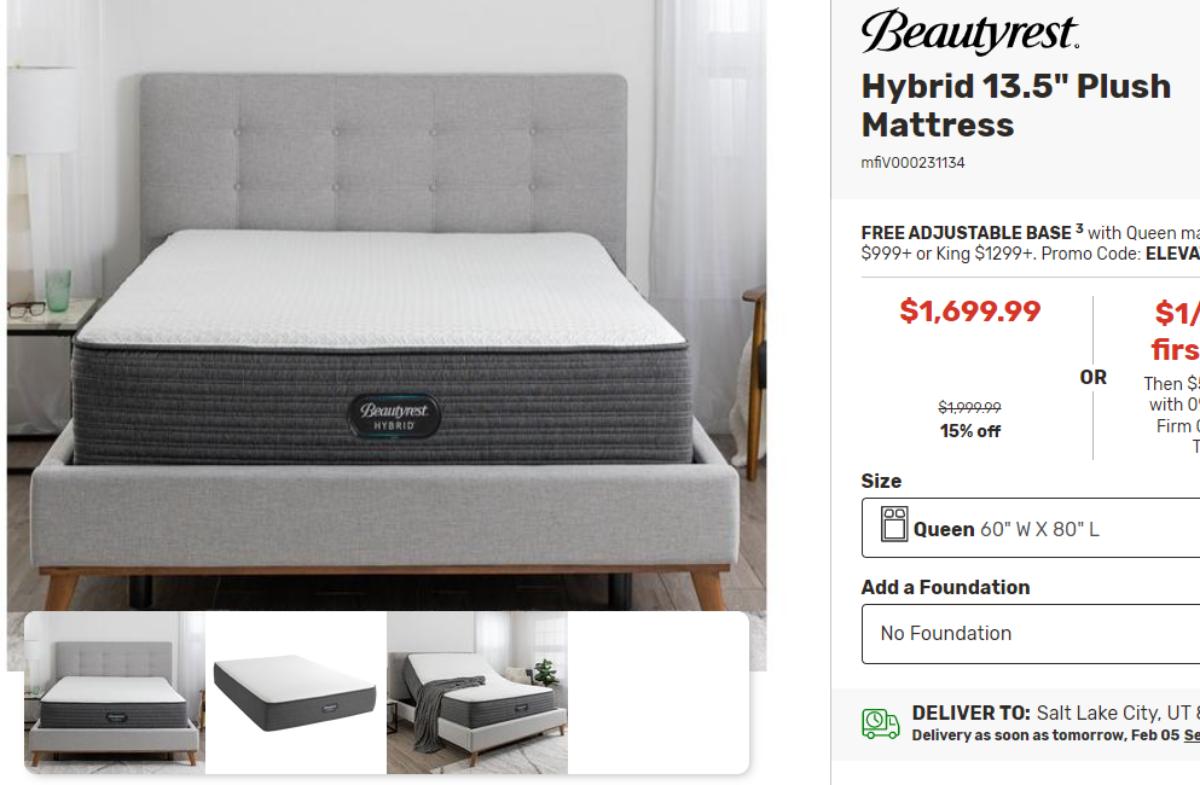This screenshot has width=1200, height=785.
Task: Click the Beautyrest Hybrid badge on the mattress
Action: coord(394,415)
